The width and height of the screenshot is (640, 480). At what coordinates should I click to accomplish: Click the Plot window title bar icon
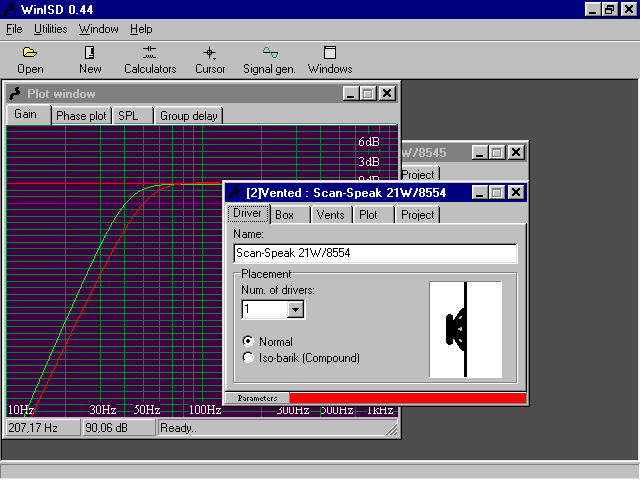[x=15, y=93]
